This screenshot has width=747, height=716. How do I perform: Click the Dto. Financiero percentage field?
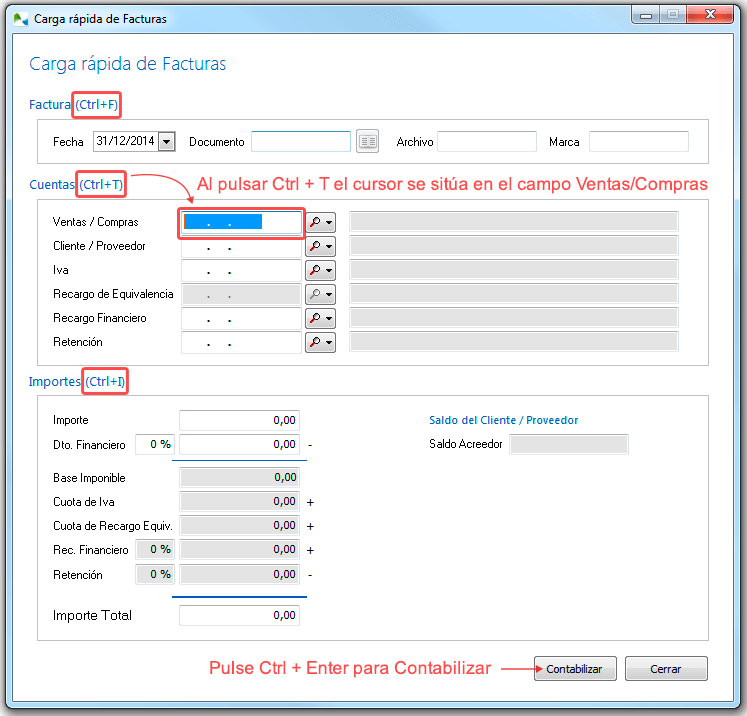click(154, 445)
